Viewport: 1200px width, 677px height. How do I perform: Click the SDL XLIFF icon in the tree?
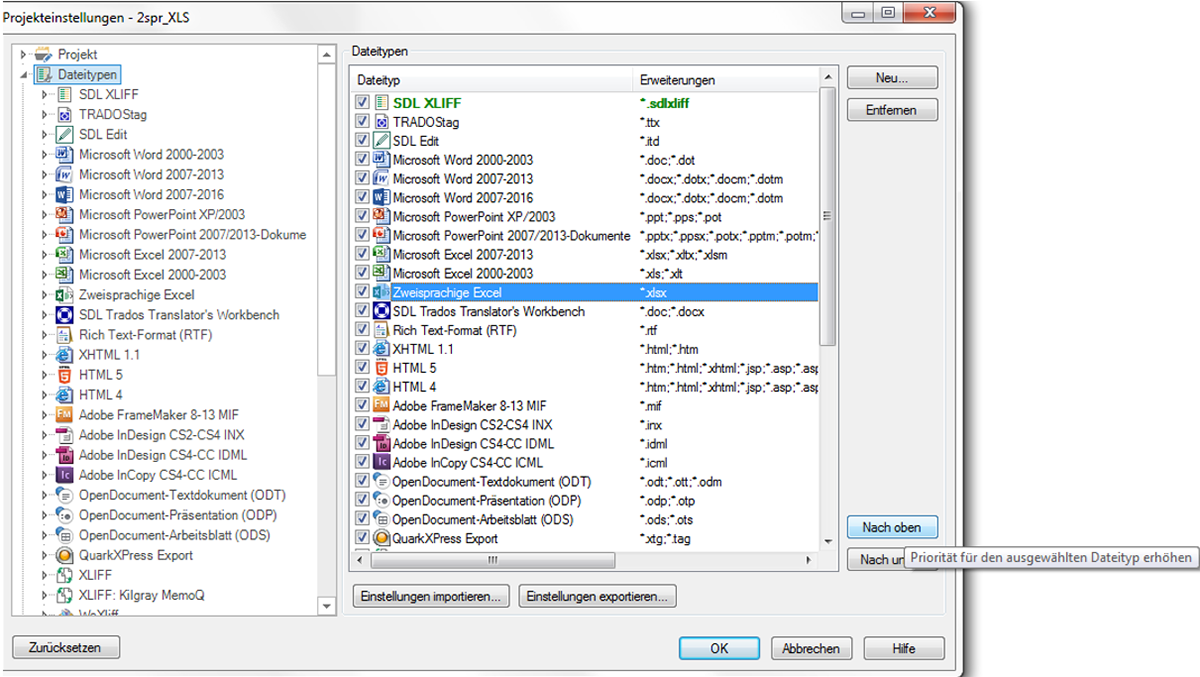64,94
